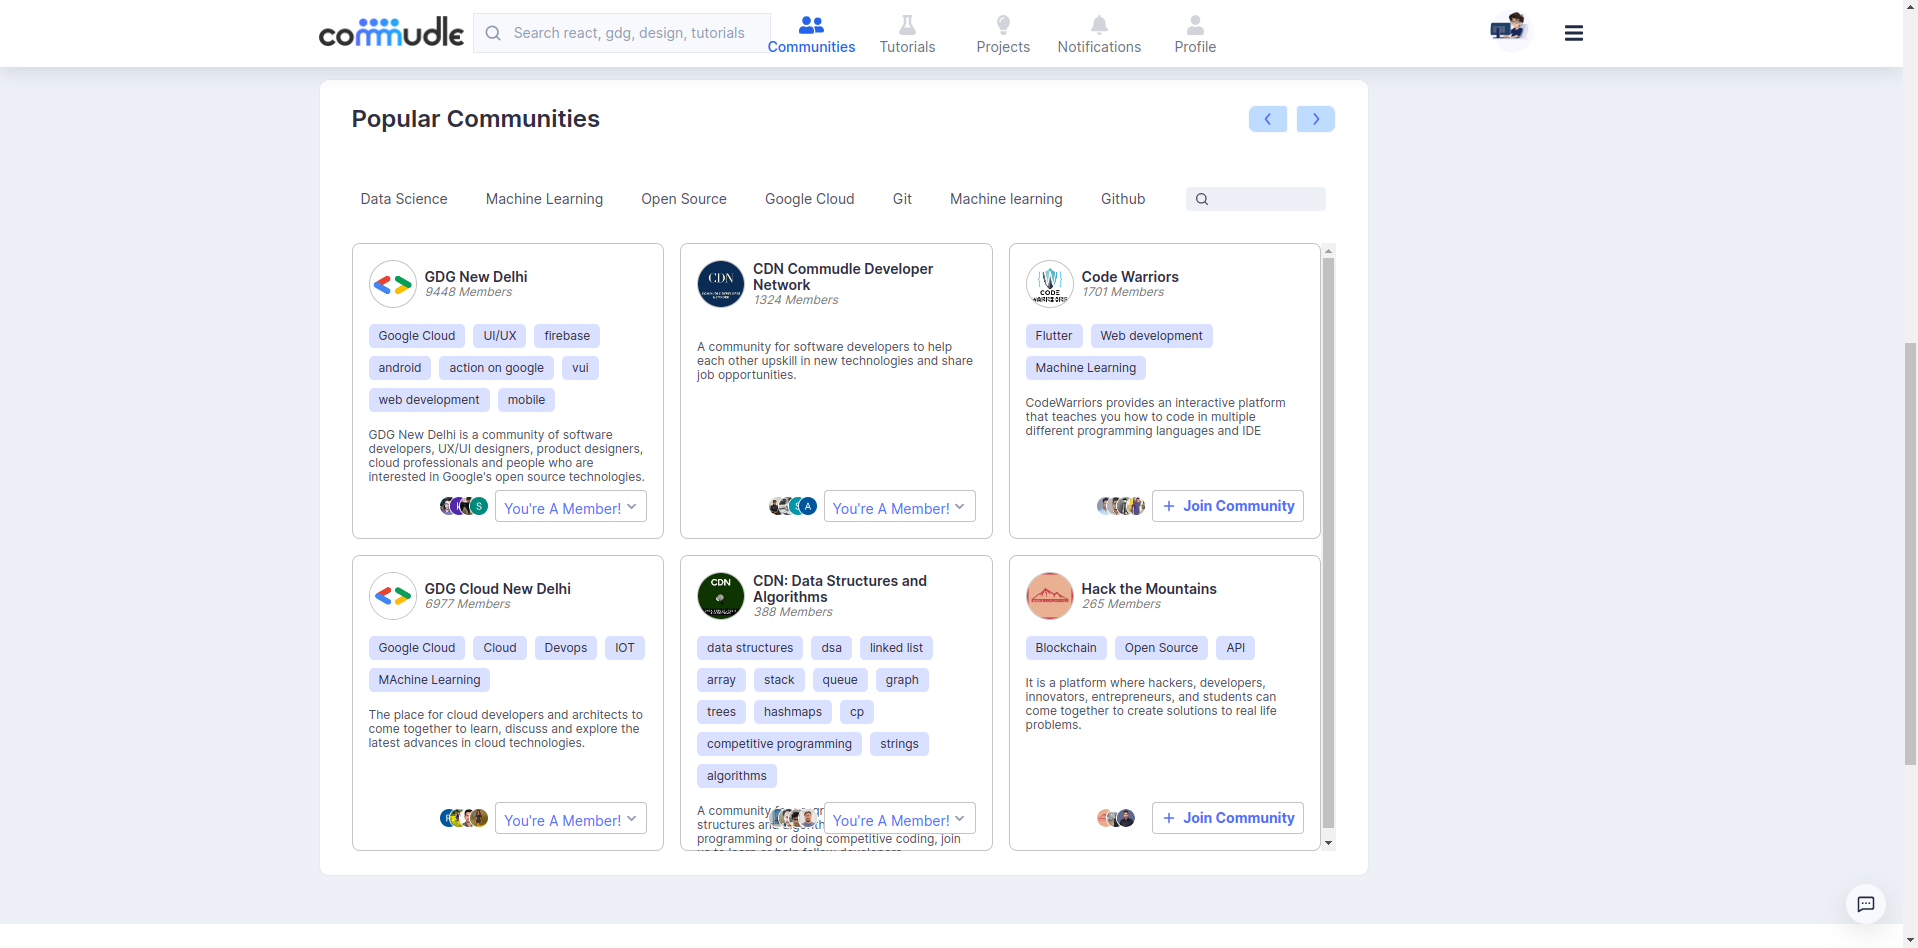Click the IOT tag
Viewport: 1918px width, 948px height.
point(625,648)
